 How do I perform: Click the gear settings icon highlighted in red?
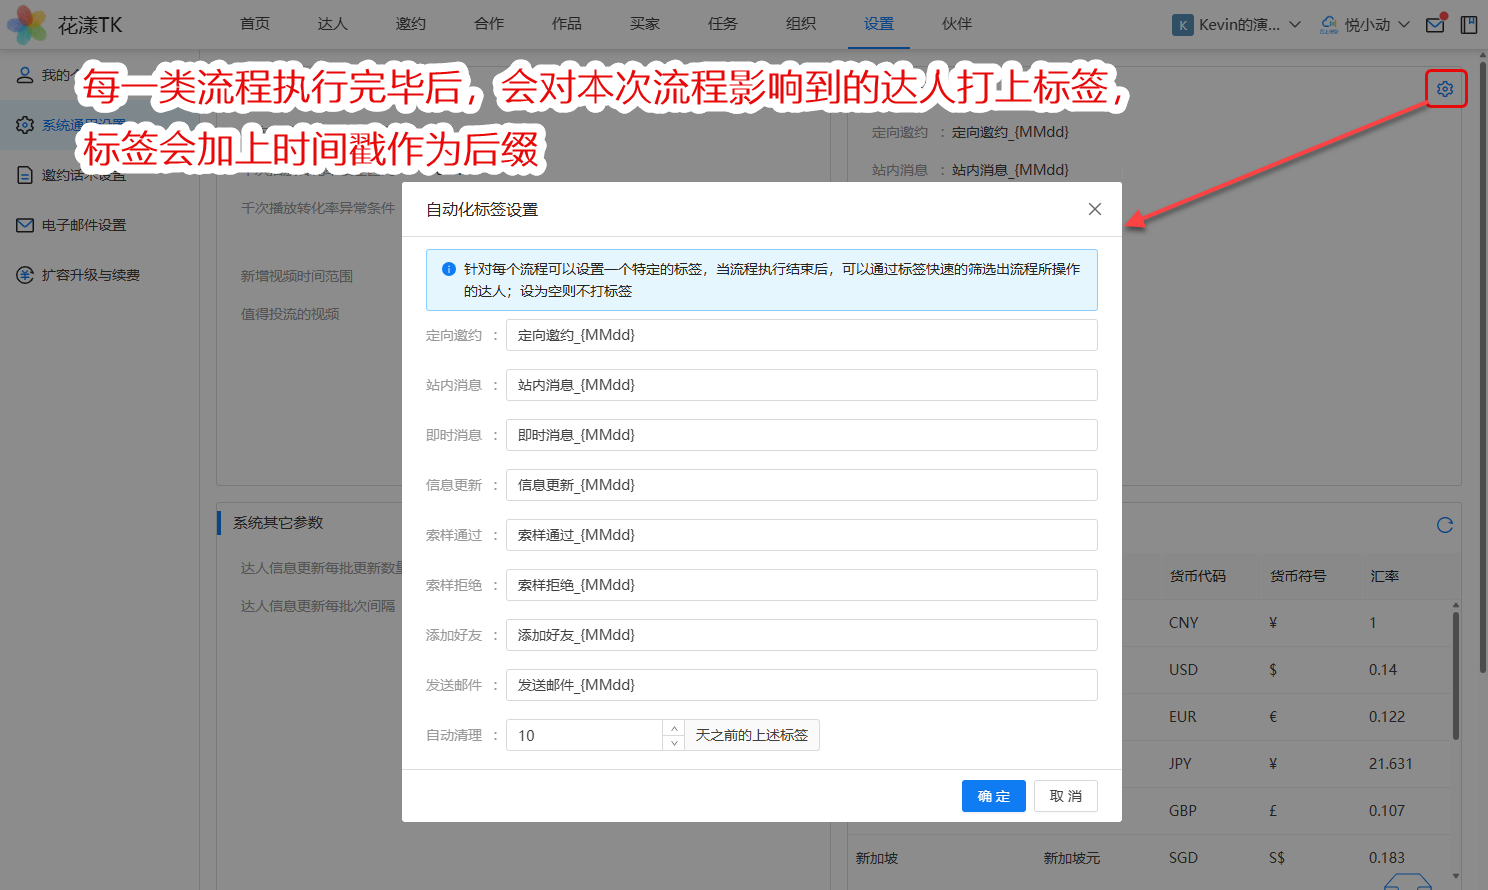click(1445, 89)
